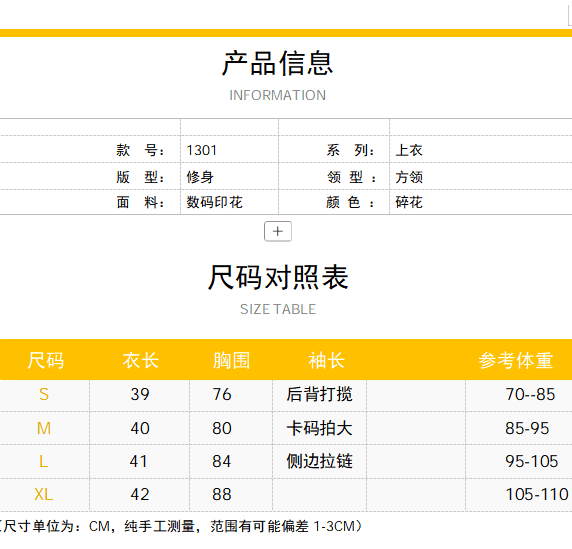Click the SIZE TABLE subtitle
The width and height of the screenshot is (572, 549).
point(278,309)
